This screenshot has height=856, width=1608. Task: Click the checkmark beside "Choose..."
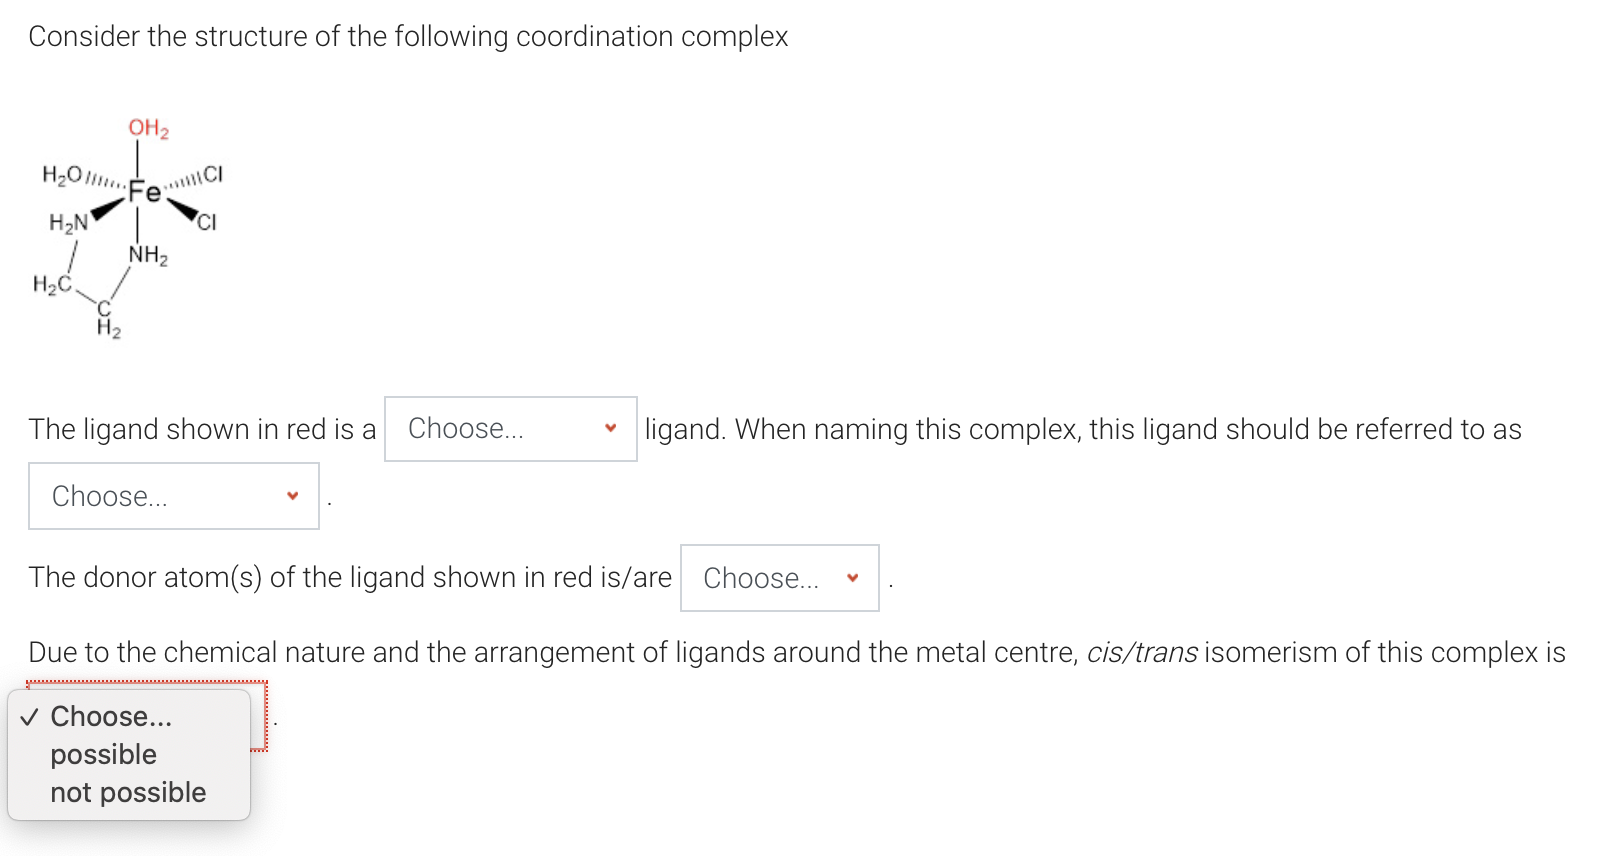point(30,716)
